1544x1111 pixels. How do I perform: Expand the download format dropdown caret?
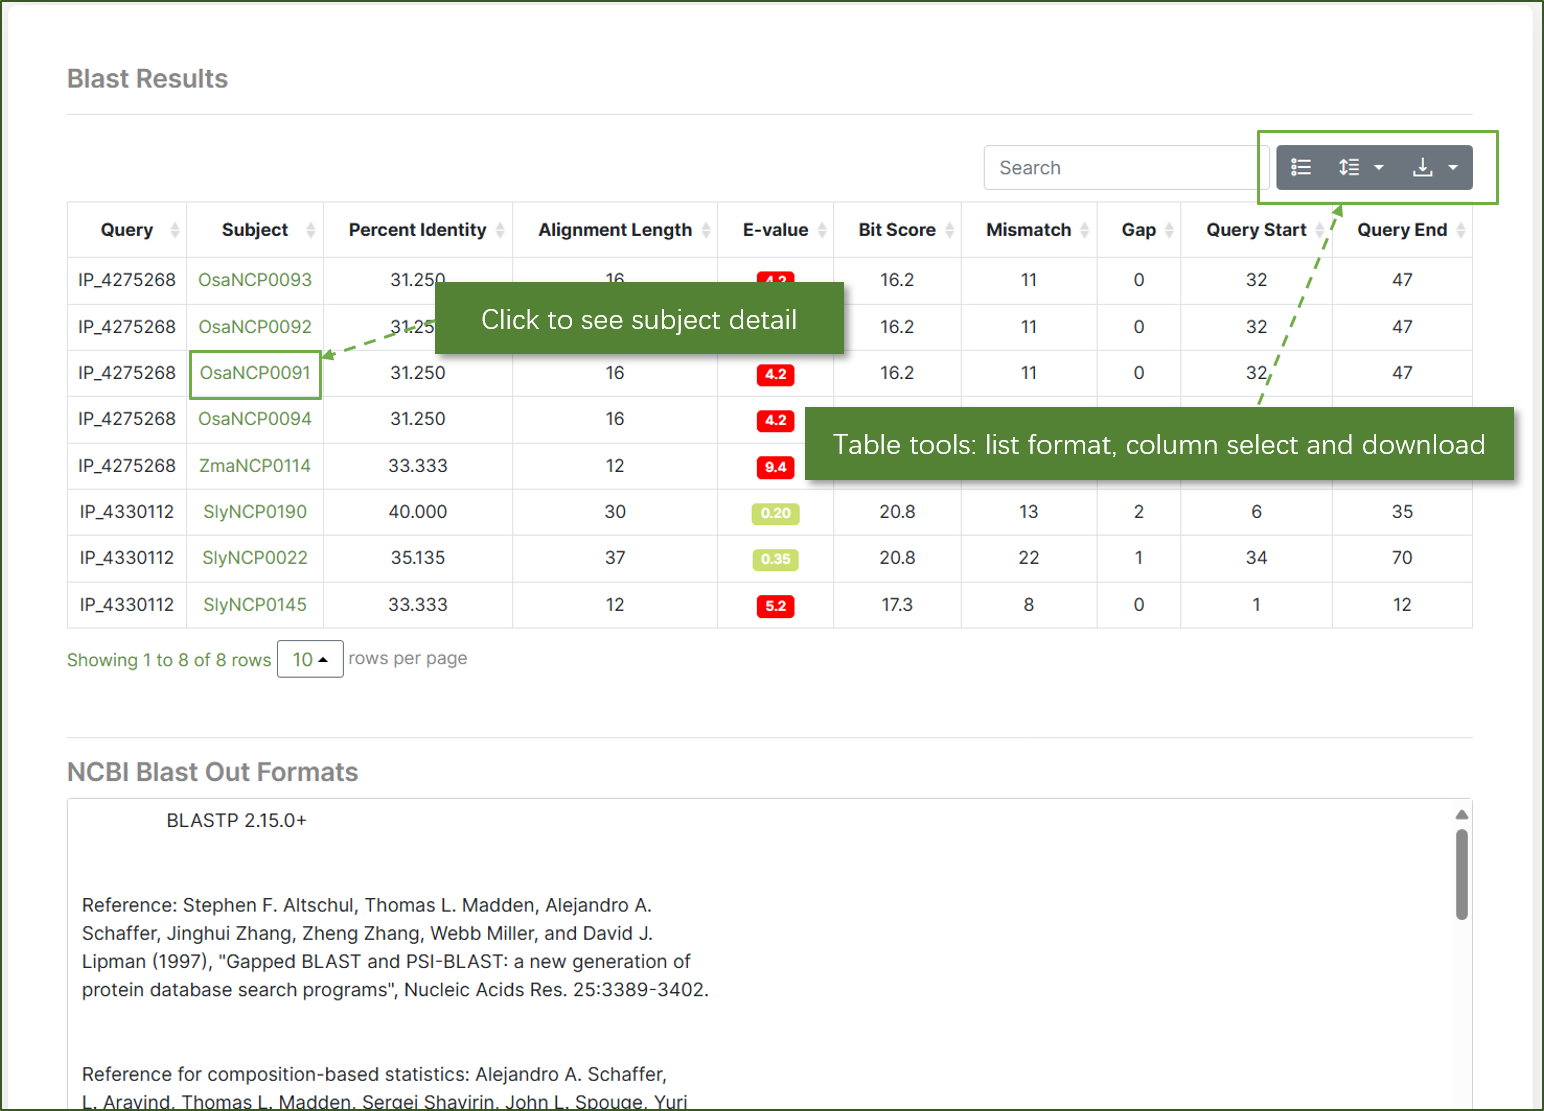(1453, 168)
